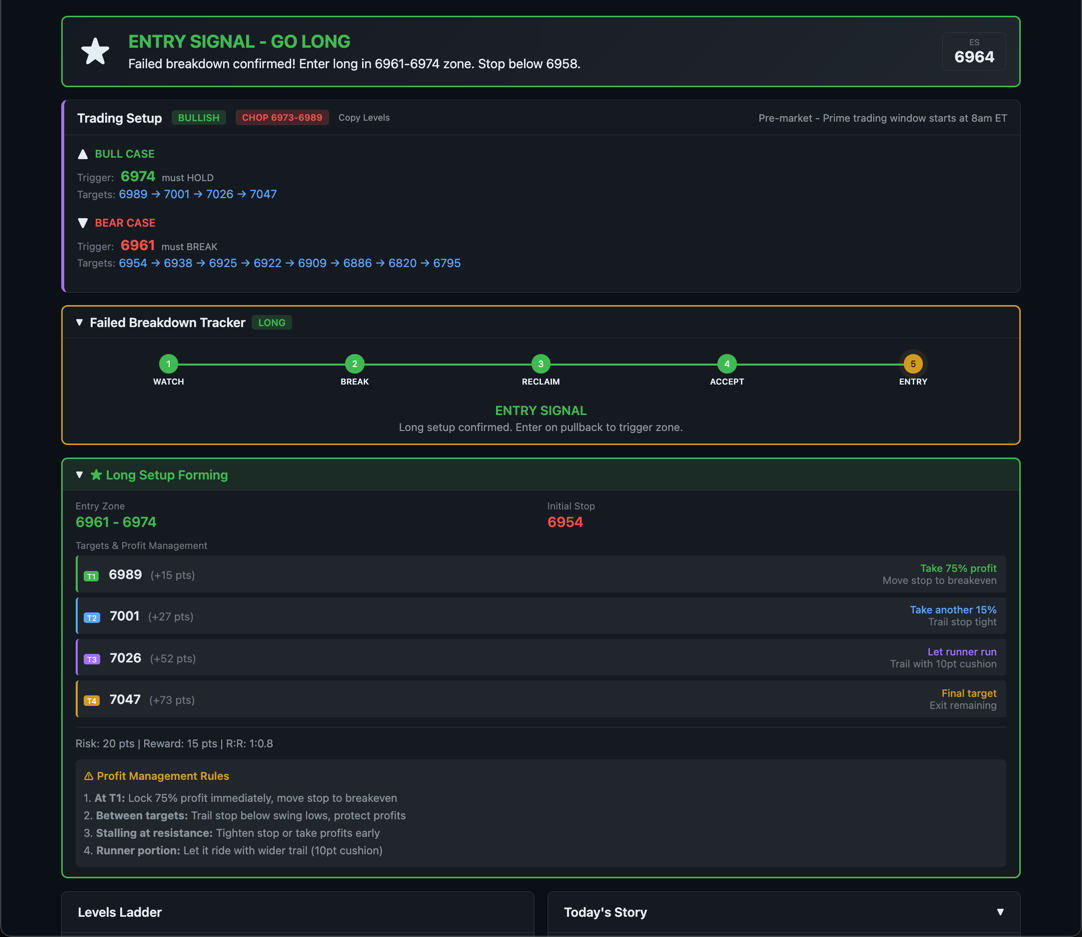
Task: Collapse the Long Setup Forming panel
Action: [x=79, y=475]
